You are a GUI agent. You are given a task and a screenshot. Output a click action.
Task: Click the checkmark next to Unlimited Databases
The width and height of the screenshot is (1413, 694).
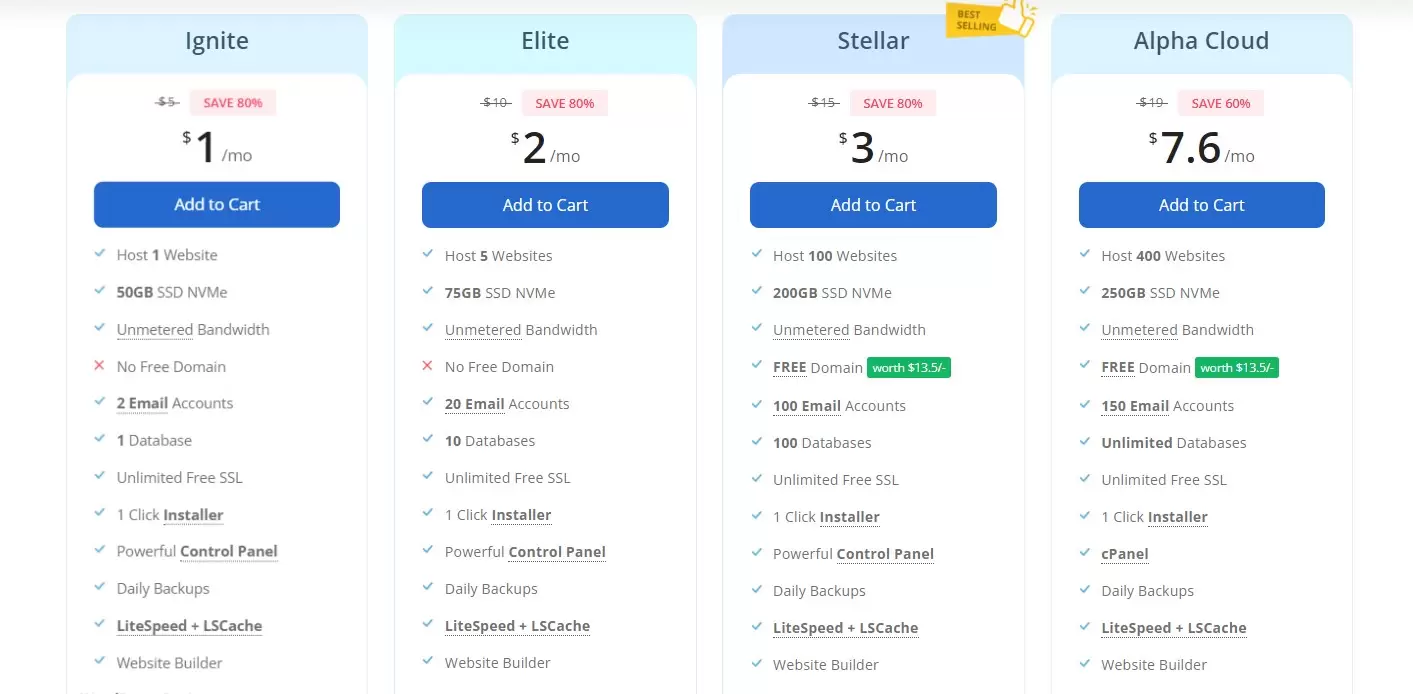tap(1085, 442)
